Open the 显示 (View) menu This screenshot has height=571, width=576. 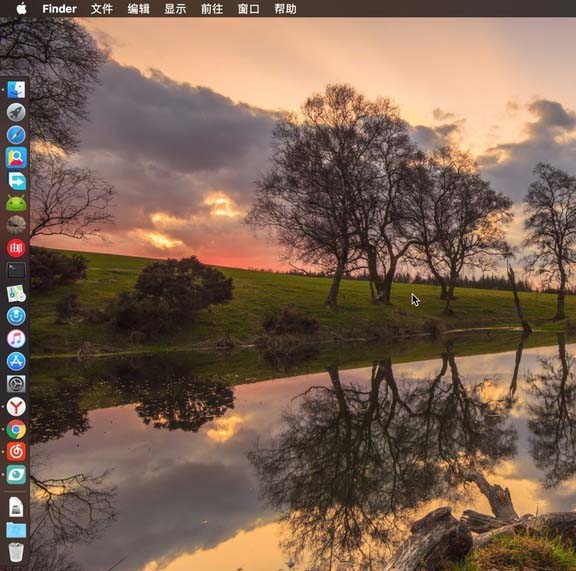pyautogui.click(x=175, y=9)
